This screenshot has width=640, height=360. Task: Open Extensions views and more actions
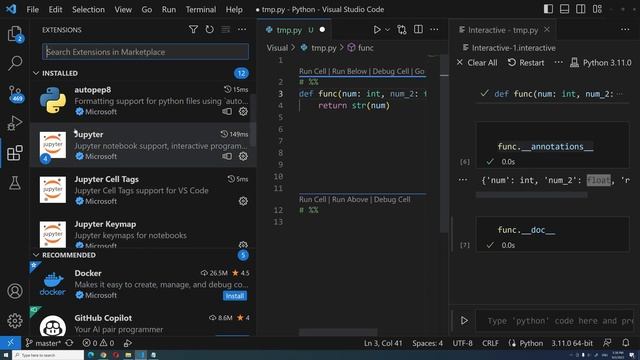click(x=242, y=29)
